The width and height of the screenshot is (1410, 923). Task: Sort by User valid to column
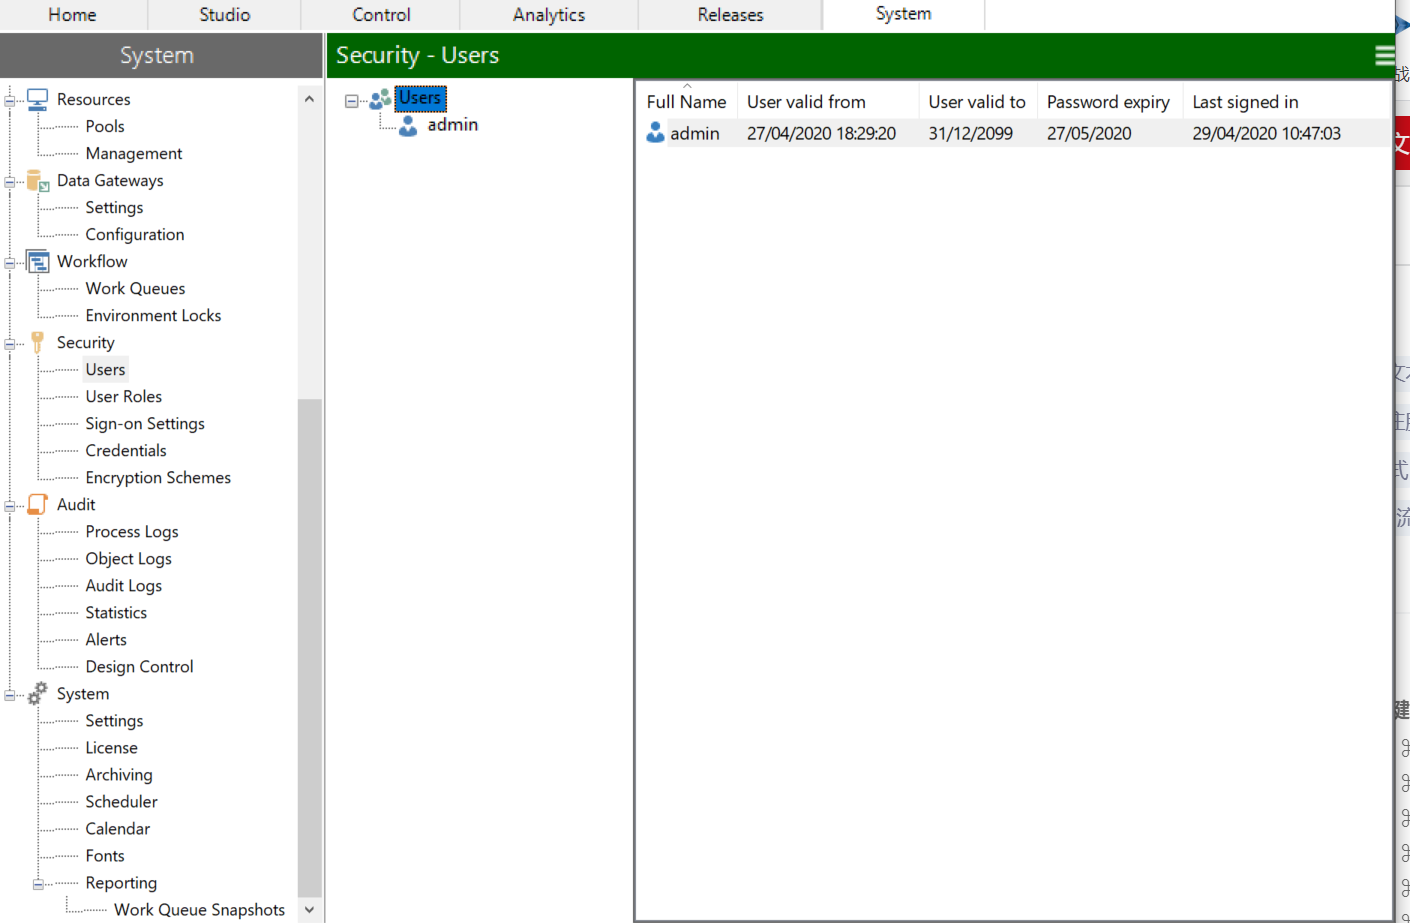(978, 102)
